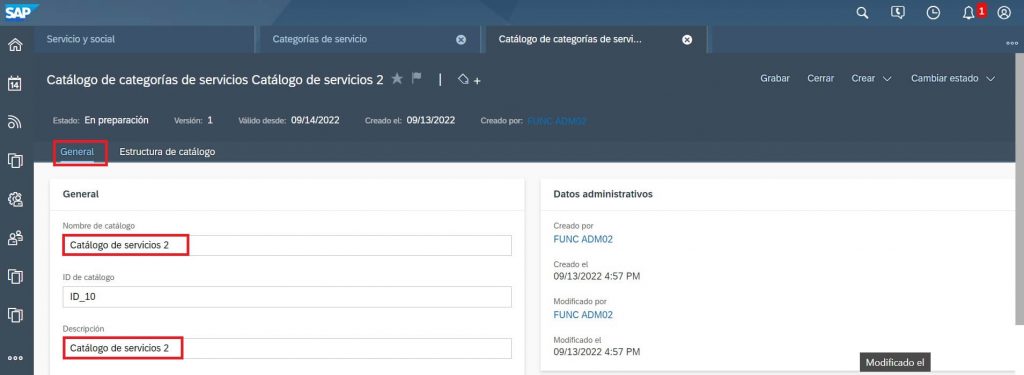Flag this catalog with flag icon

[417, 78]
